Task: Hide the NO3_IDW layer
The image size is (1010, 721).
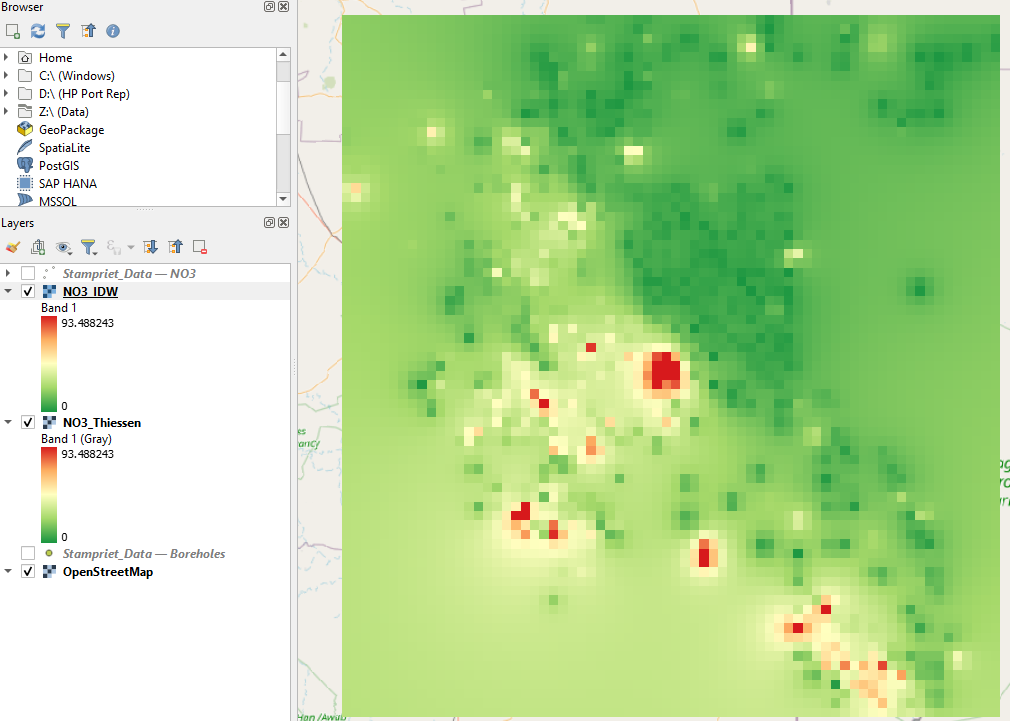Action: click(x=28, y=290)
